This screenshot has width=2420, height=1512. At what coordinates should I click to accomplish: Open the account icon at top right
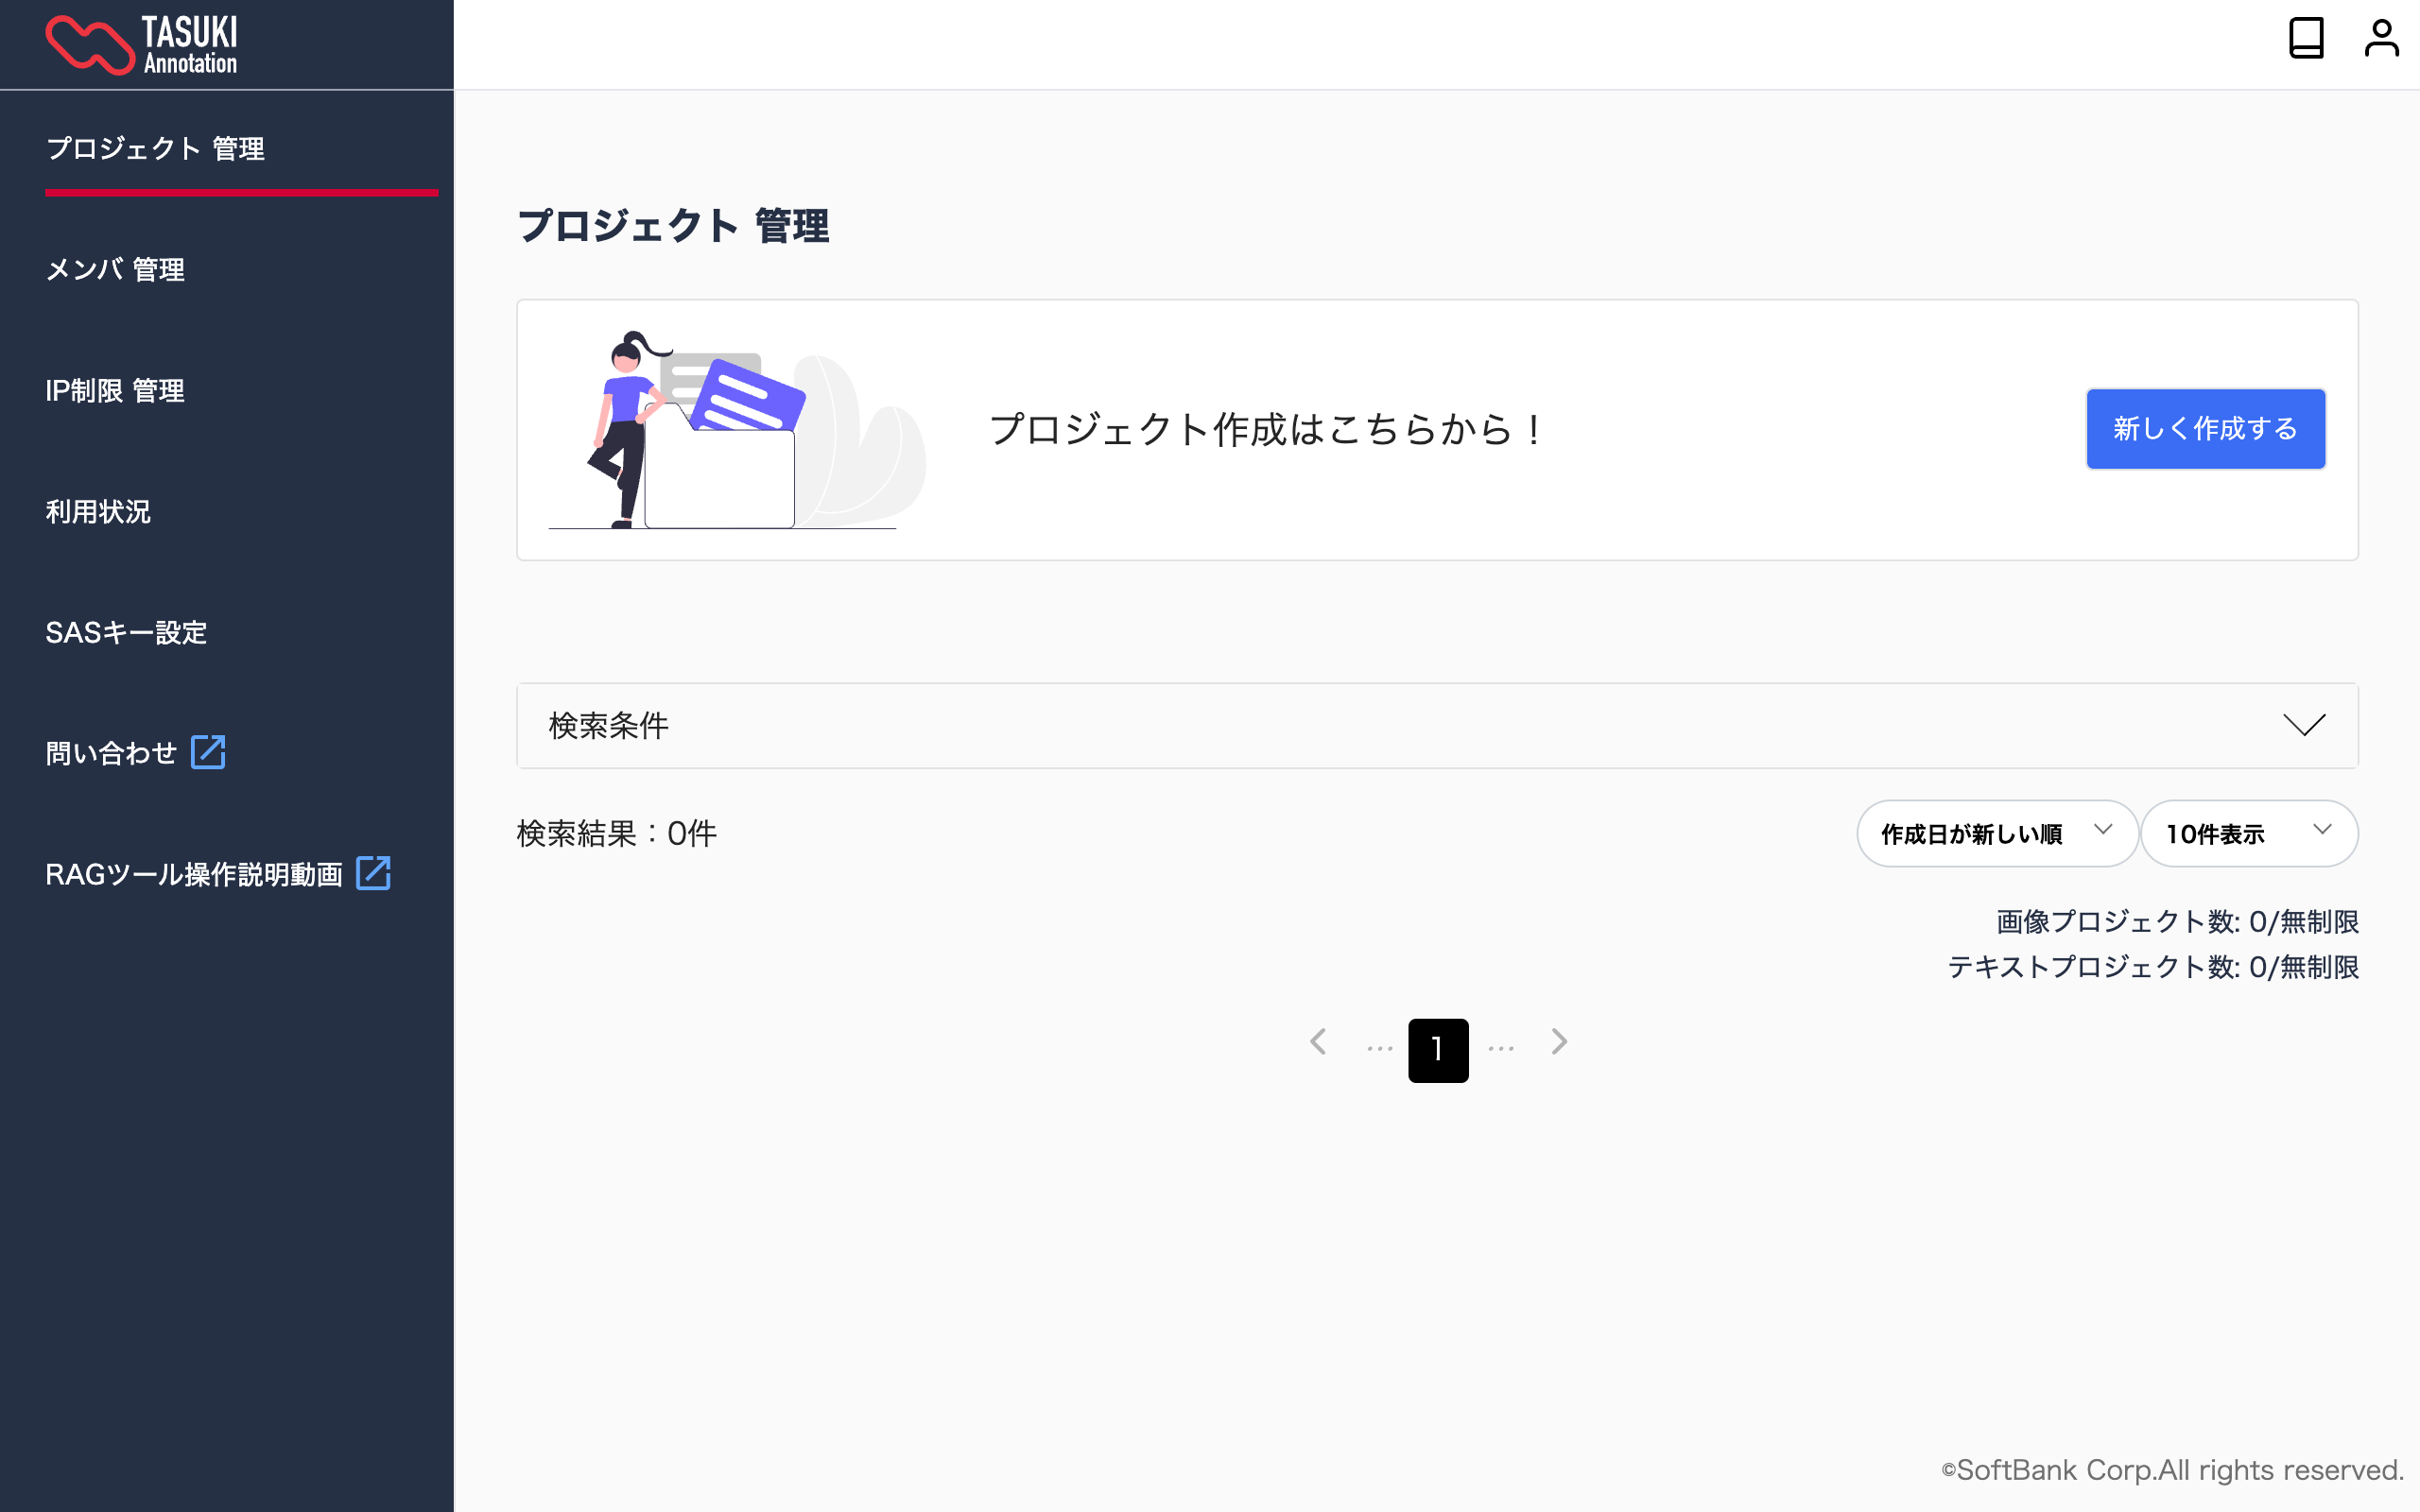tap(2382, 38)
